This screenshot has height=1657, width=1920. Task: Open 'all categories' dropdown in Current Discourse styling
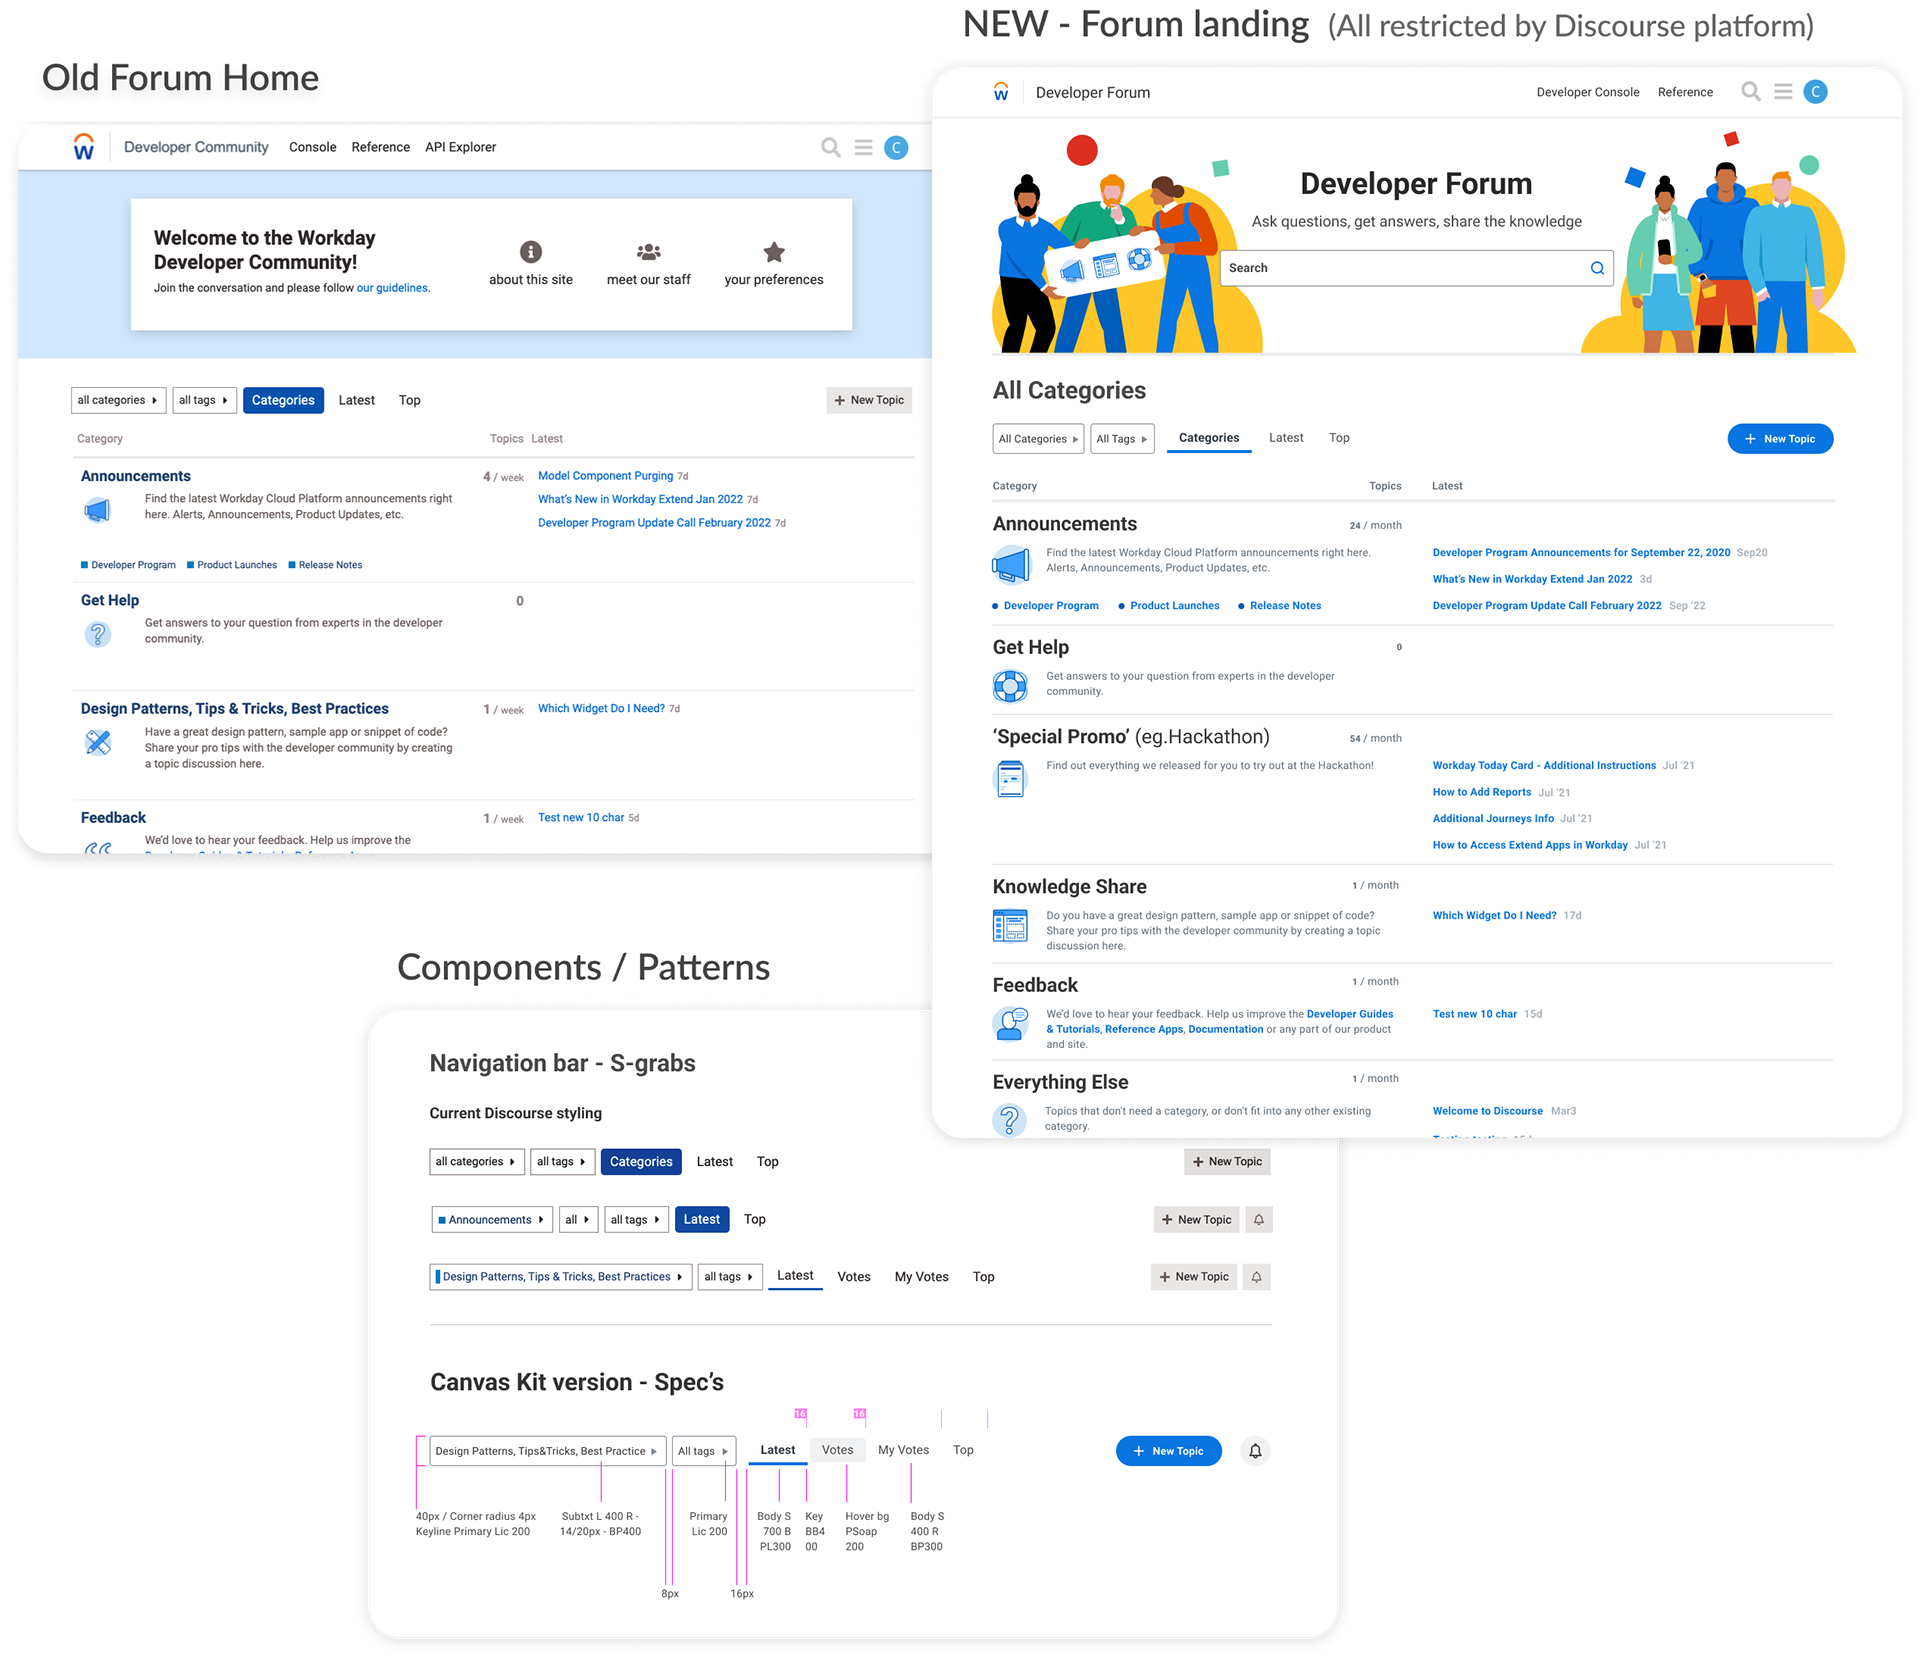tap(476, 1162)
